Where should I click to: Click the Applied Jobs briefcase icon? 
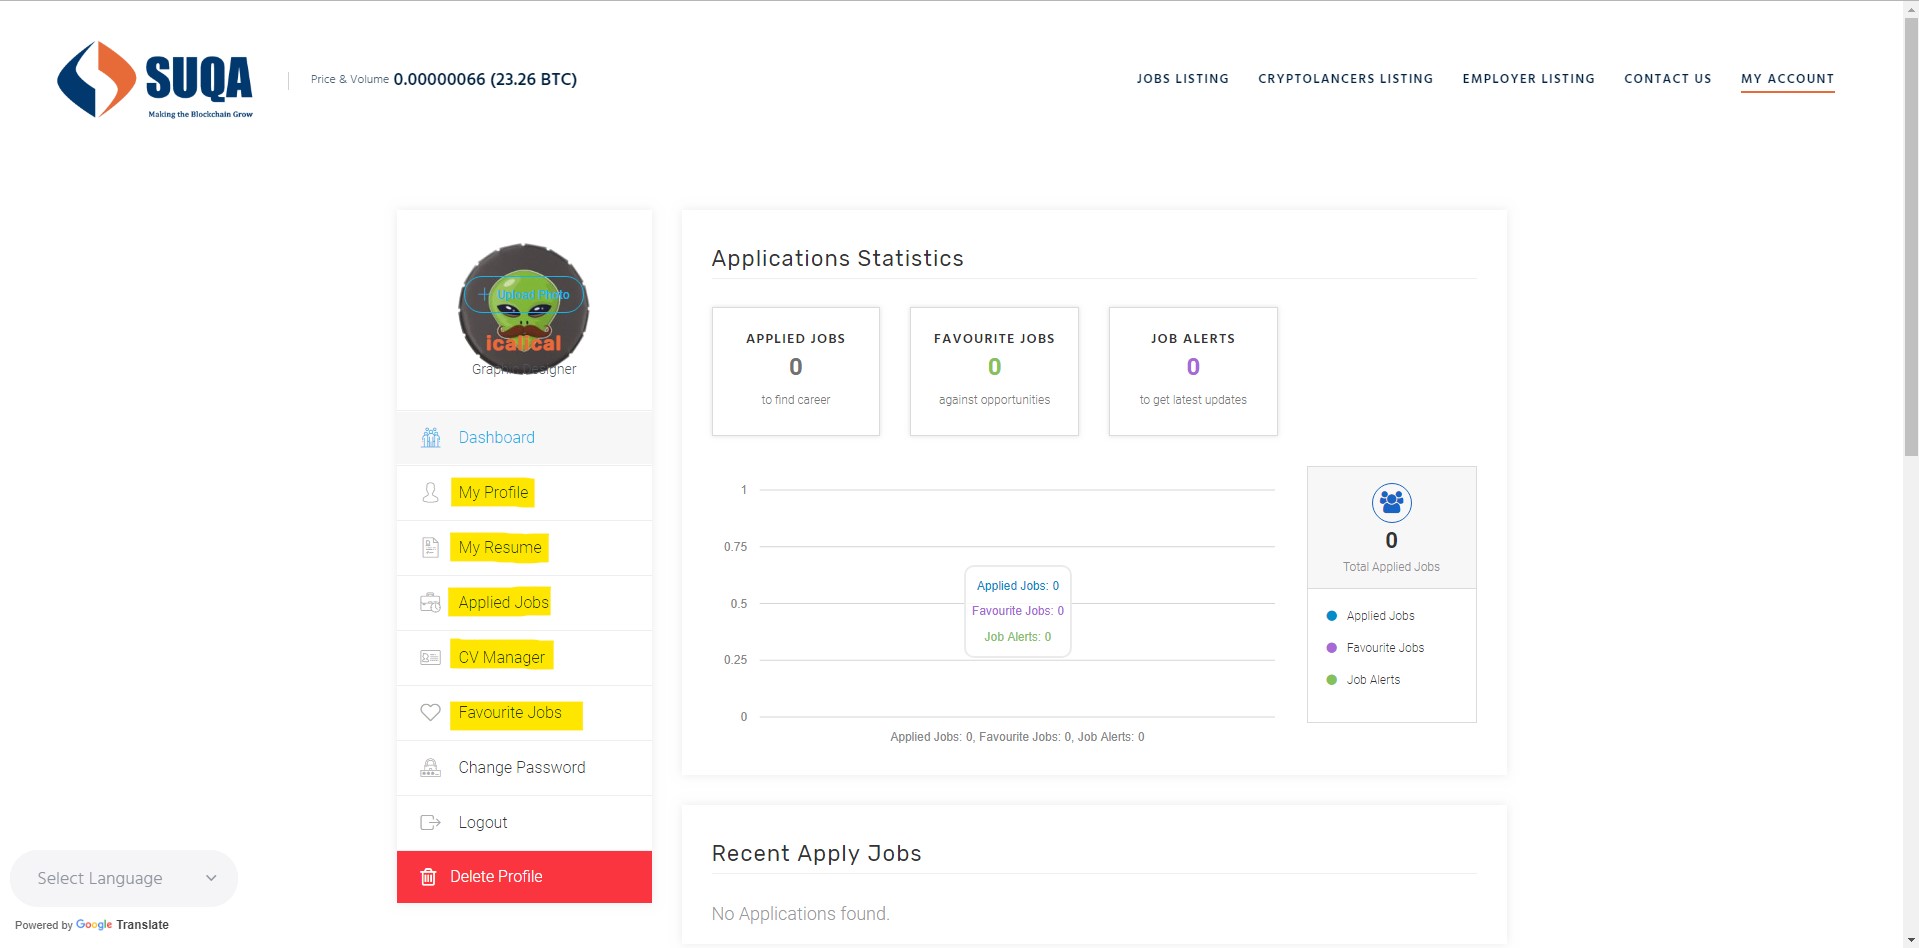click(x=431, y=602)
